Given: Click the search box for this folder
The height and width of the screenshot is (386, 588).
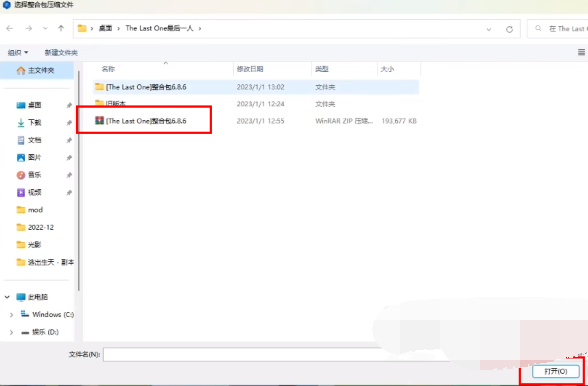Looking at the screenshot, I should point(557,29).
